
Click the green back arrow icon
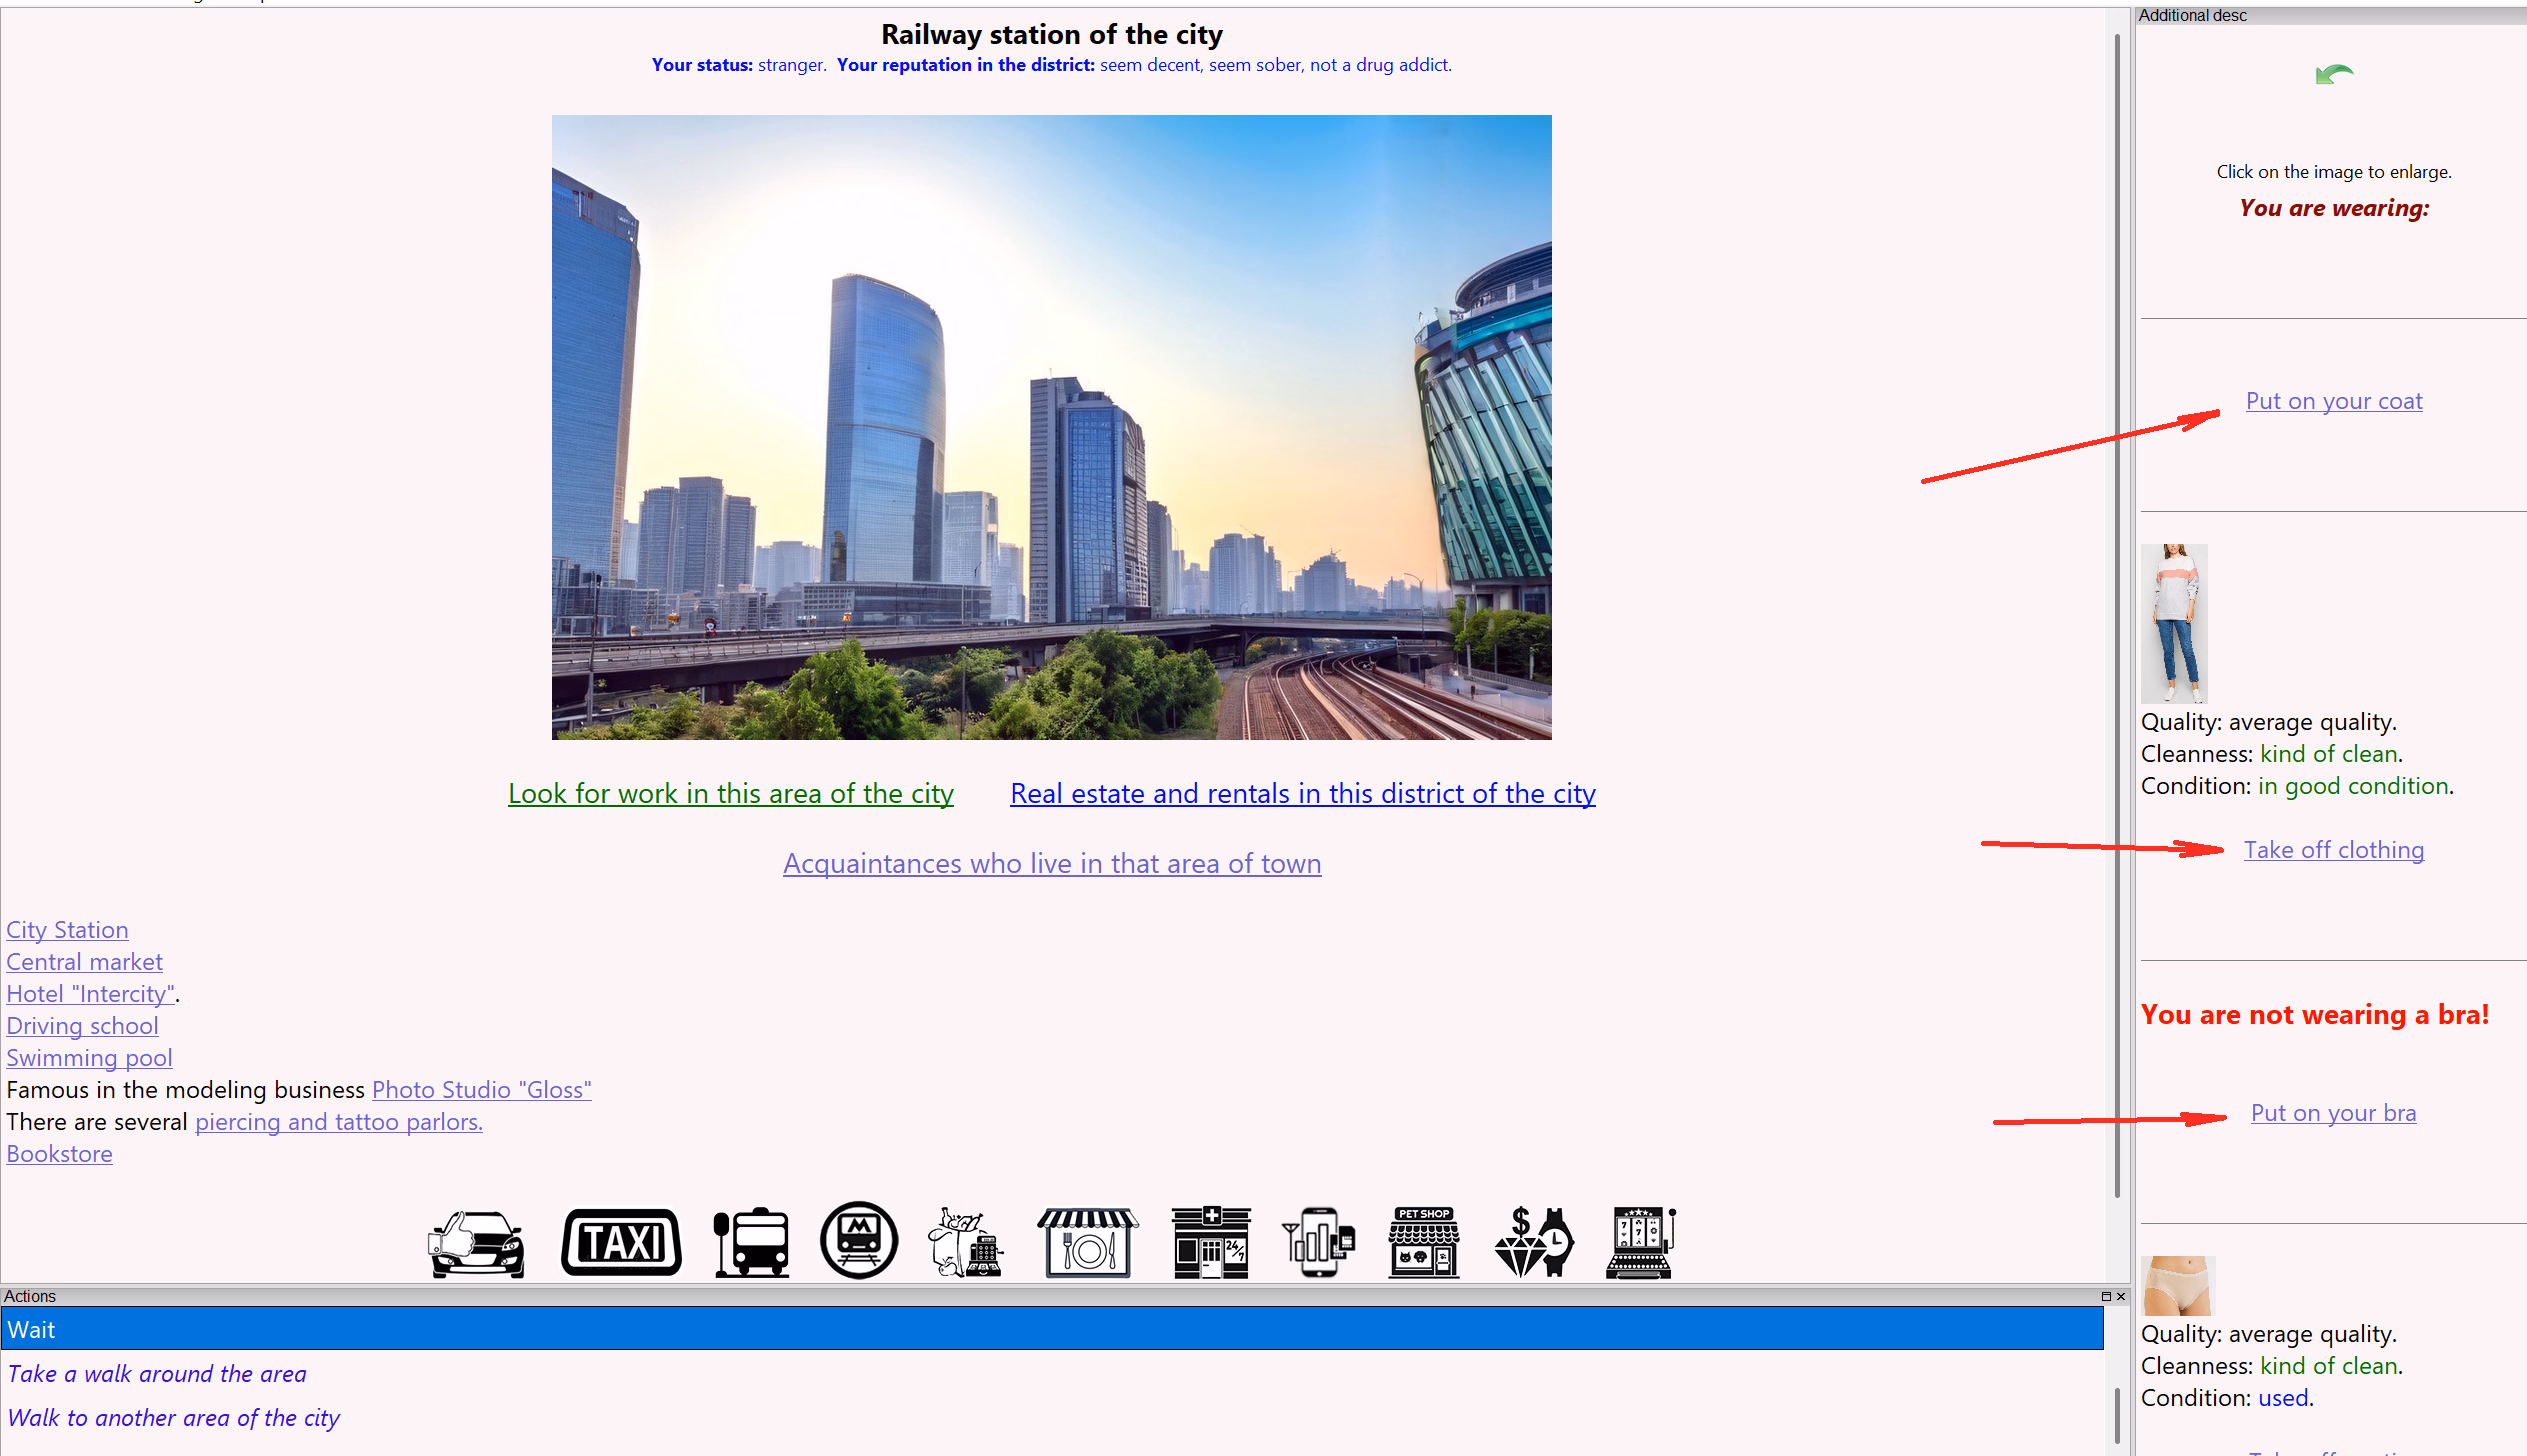2333,74
